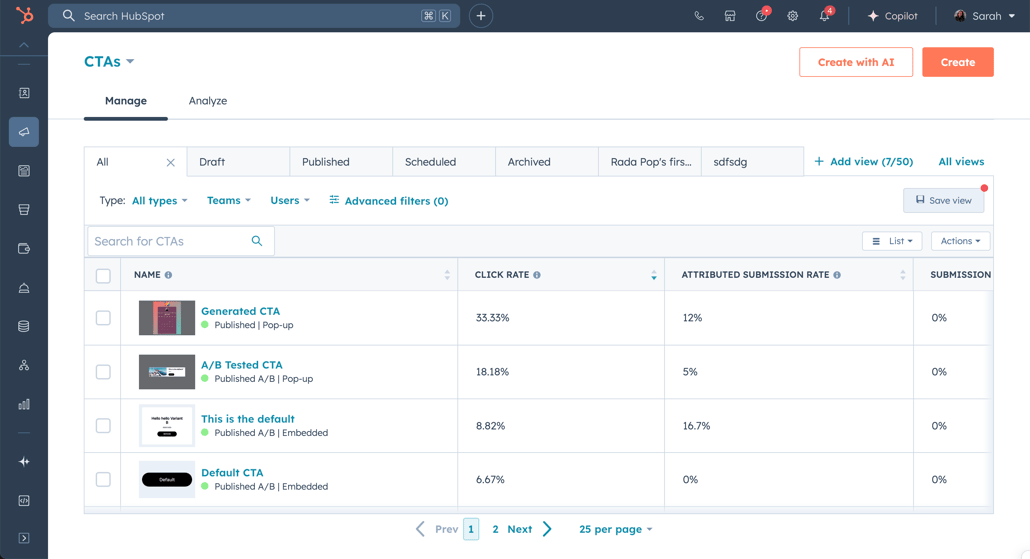Open the Archived view tab
Screen dimensions: 1030x559
coord(547,162)
